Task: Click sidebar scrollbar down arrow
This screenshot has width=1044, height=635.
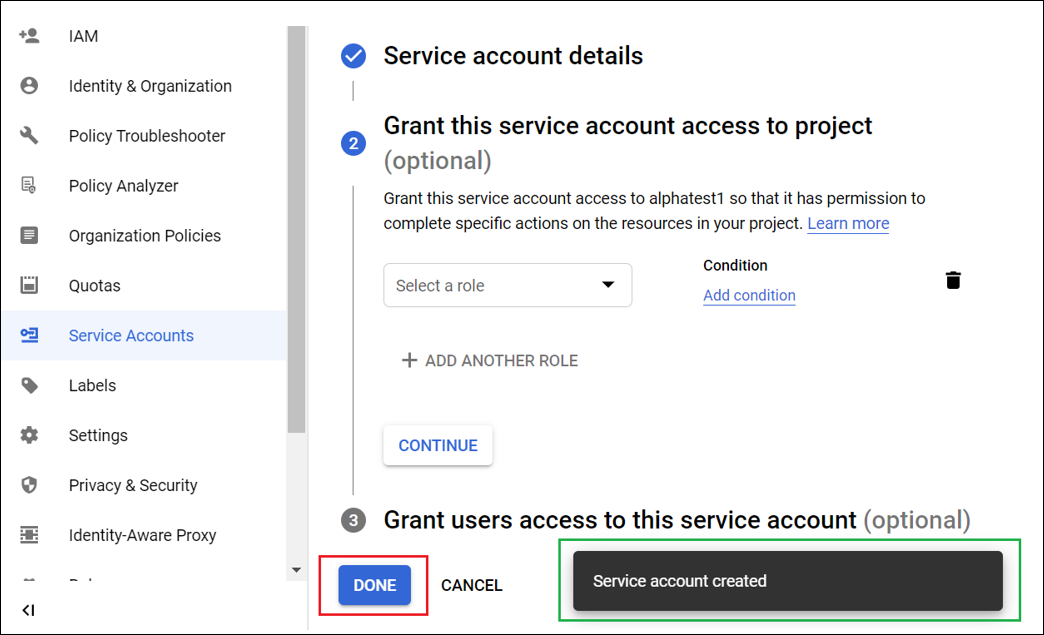Action: [296, 570]
